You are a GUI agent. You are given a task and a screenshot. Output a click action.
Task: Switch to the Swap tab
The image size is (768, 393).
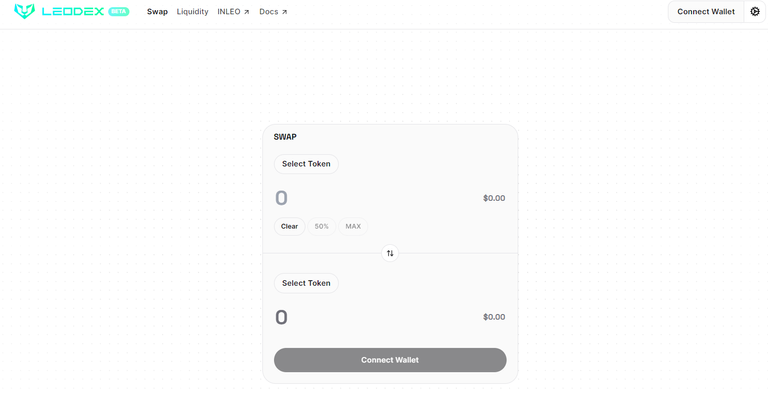(157, 11)
